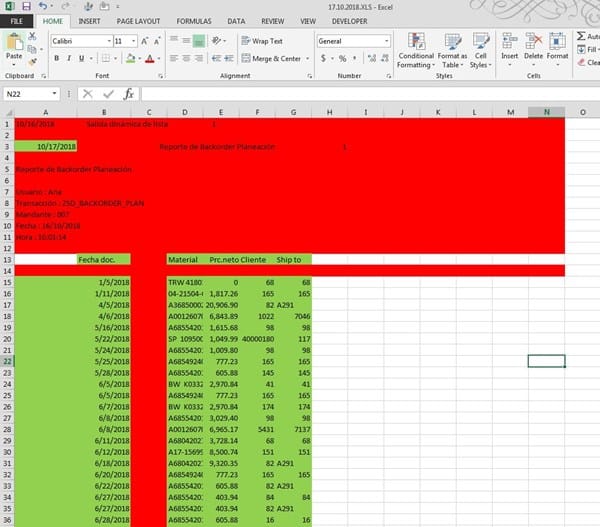The width and height of the screenshot is (600, 527).
Task: Toggle the Comma Style button
Action: point(355,58)
